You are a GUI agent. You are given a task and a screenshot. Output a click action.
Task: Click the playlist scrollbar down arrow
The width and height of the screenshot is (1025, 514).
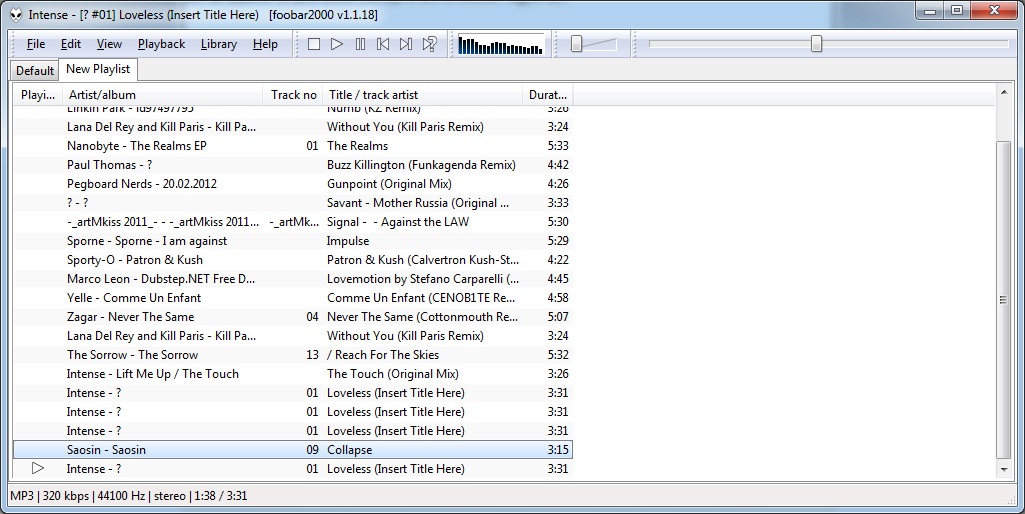(1003, 470)
